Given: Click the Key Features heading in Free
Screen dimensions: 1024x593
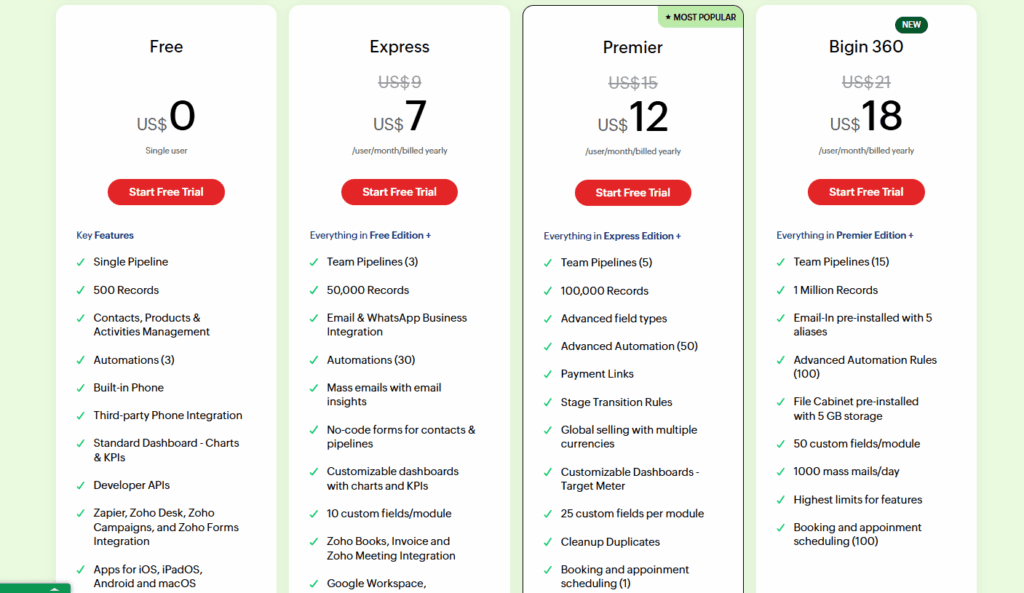Looking at the screenshot, I should click(105, 236).
